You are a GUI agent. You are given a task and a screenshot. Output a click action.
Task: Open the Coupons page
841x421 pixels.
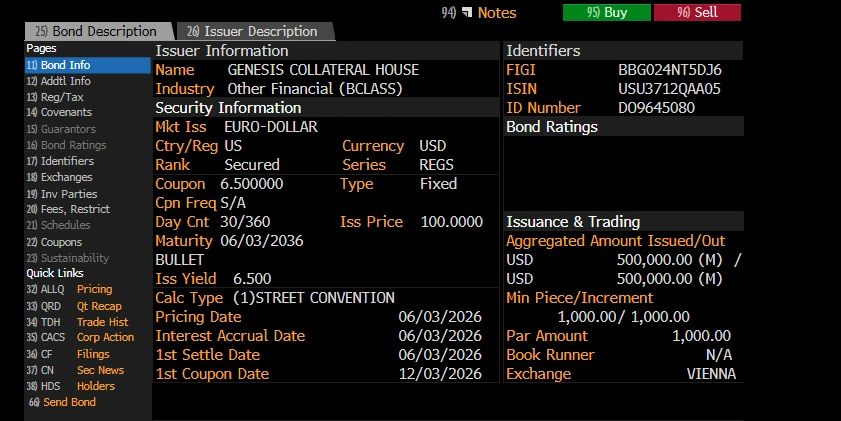(x=54, y=242)
